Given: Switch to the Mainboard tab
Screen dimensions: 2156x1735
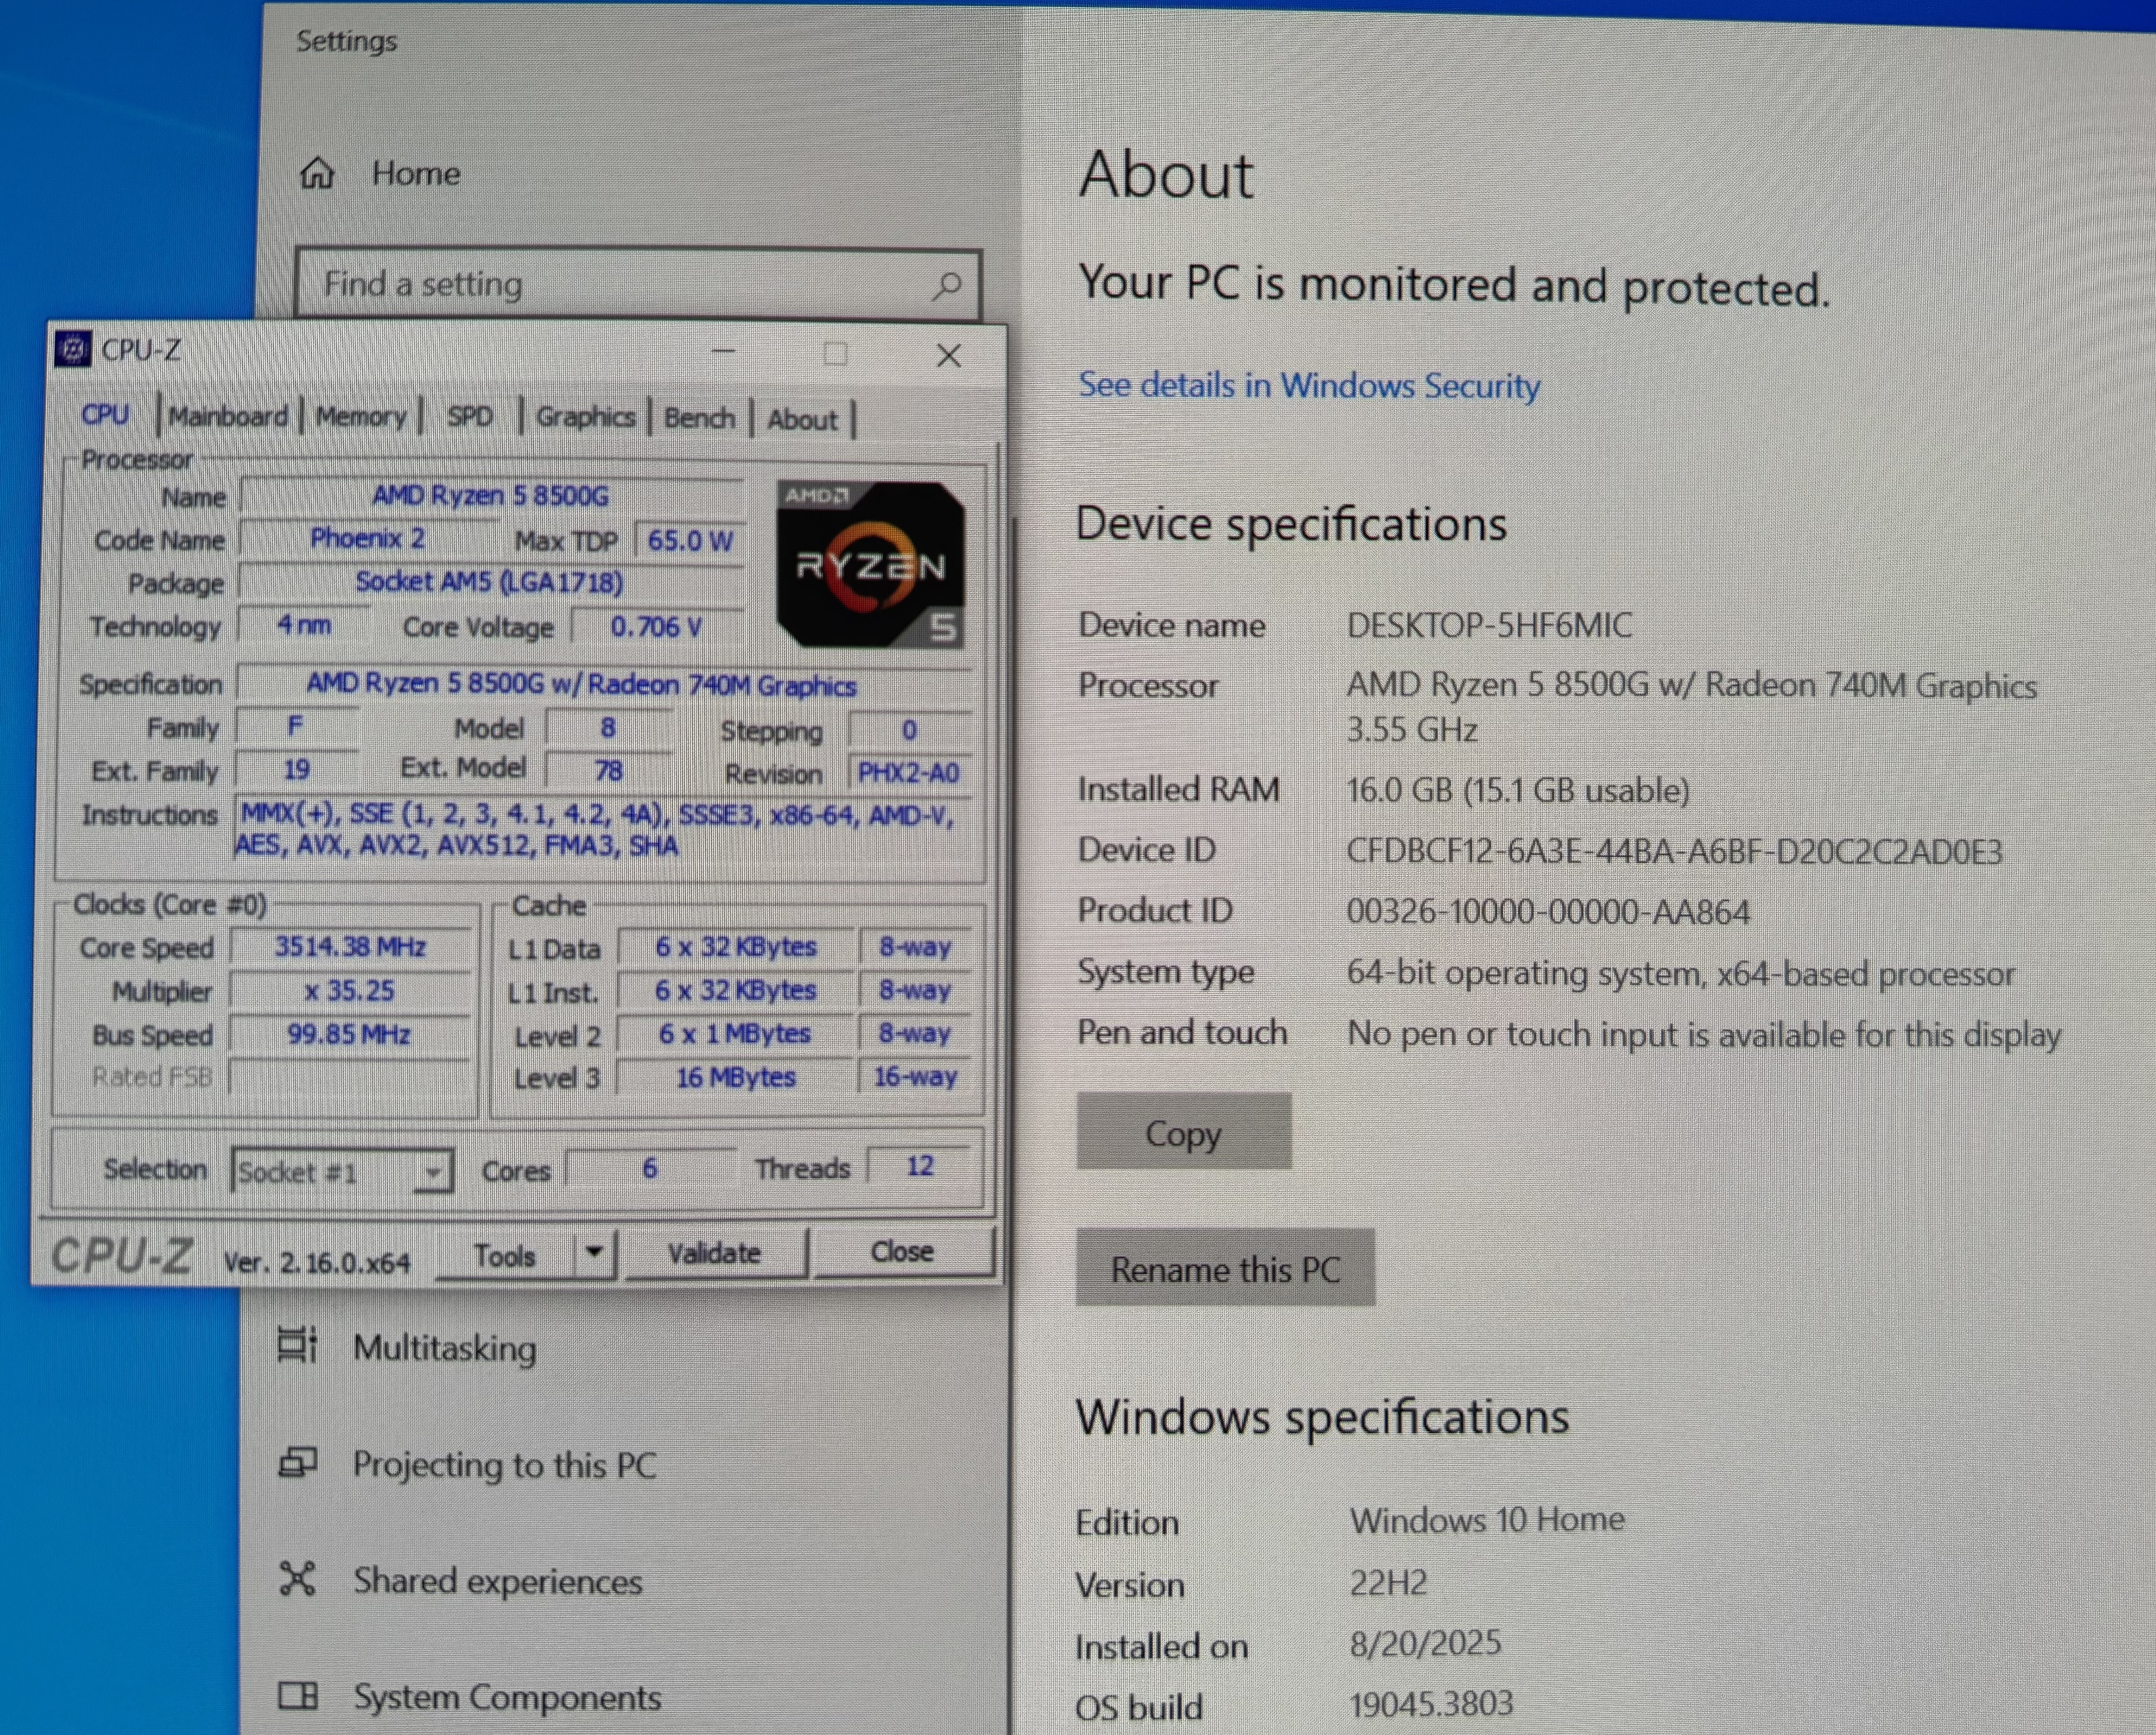Looking at the screenshot, I should click(228, 416).
